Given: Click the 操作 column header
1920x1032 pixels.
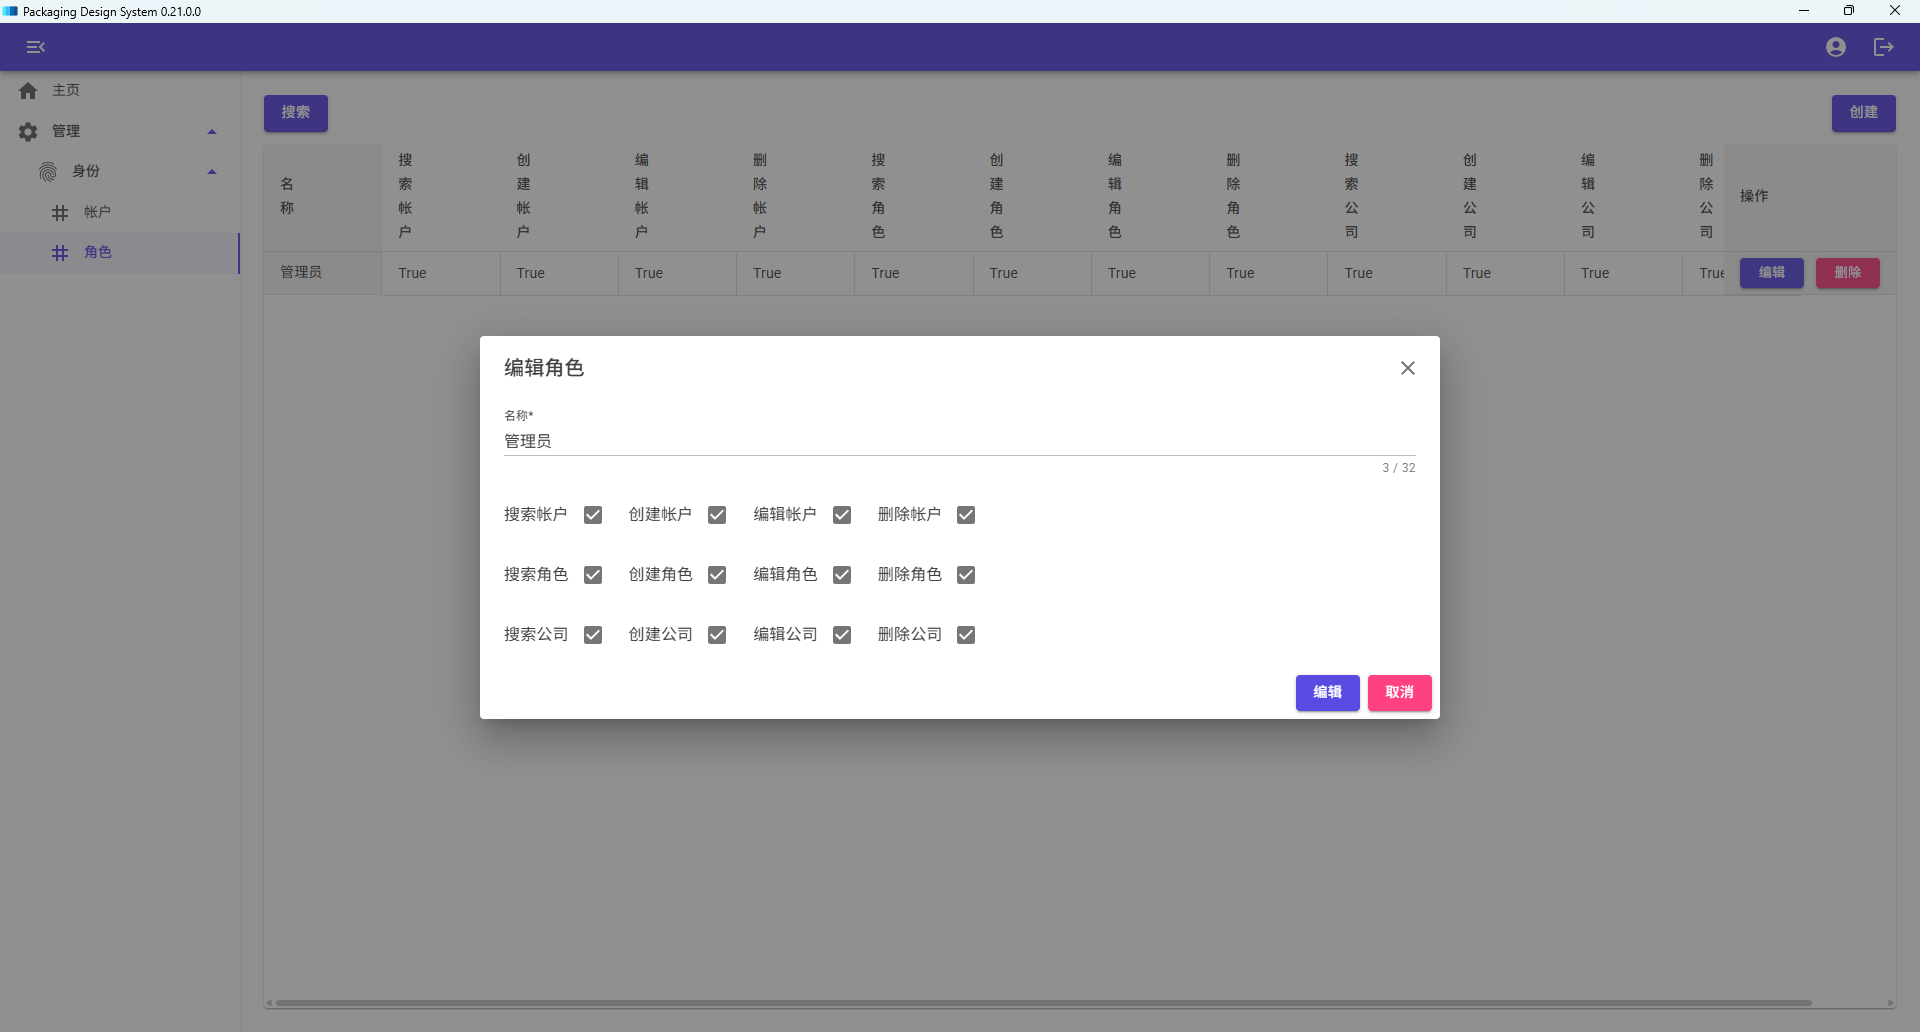Looking at the screenshot, I should pos(1810,197).
